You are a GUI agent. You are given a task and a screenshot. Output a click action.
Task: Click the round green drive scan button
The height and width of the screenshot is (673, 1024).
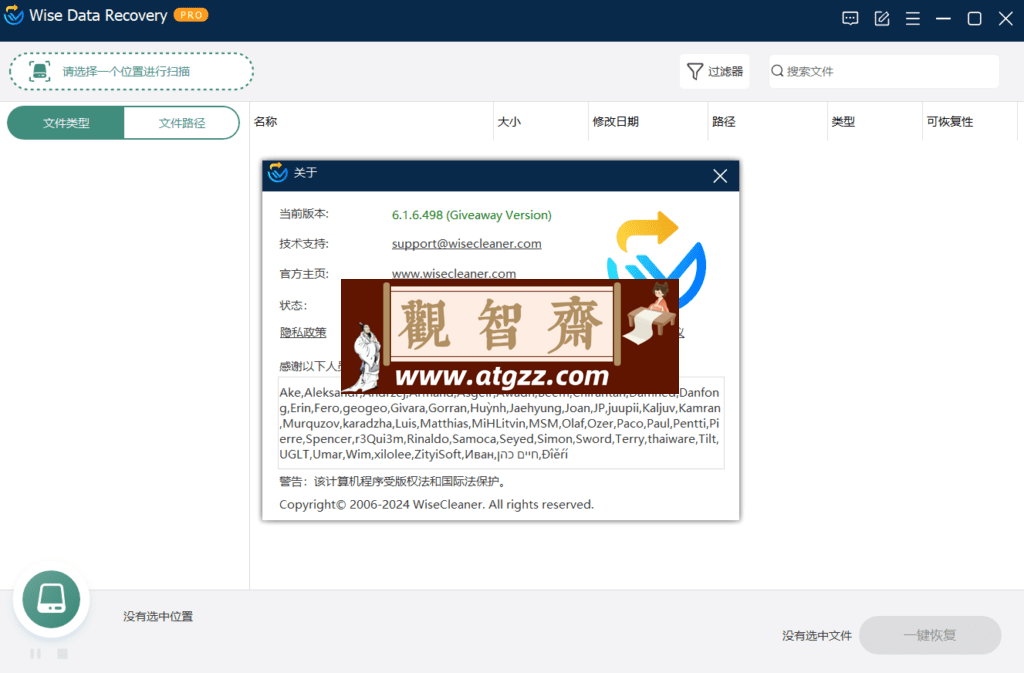[x=51, y=599]
